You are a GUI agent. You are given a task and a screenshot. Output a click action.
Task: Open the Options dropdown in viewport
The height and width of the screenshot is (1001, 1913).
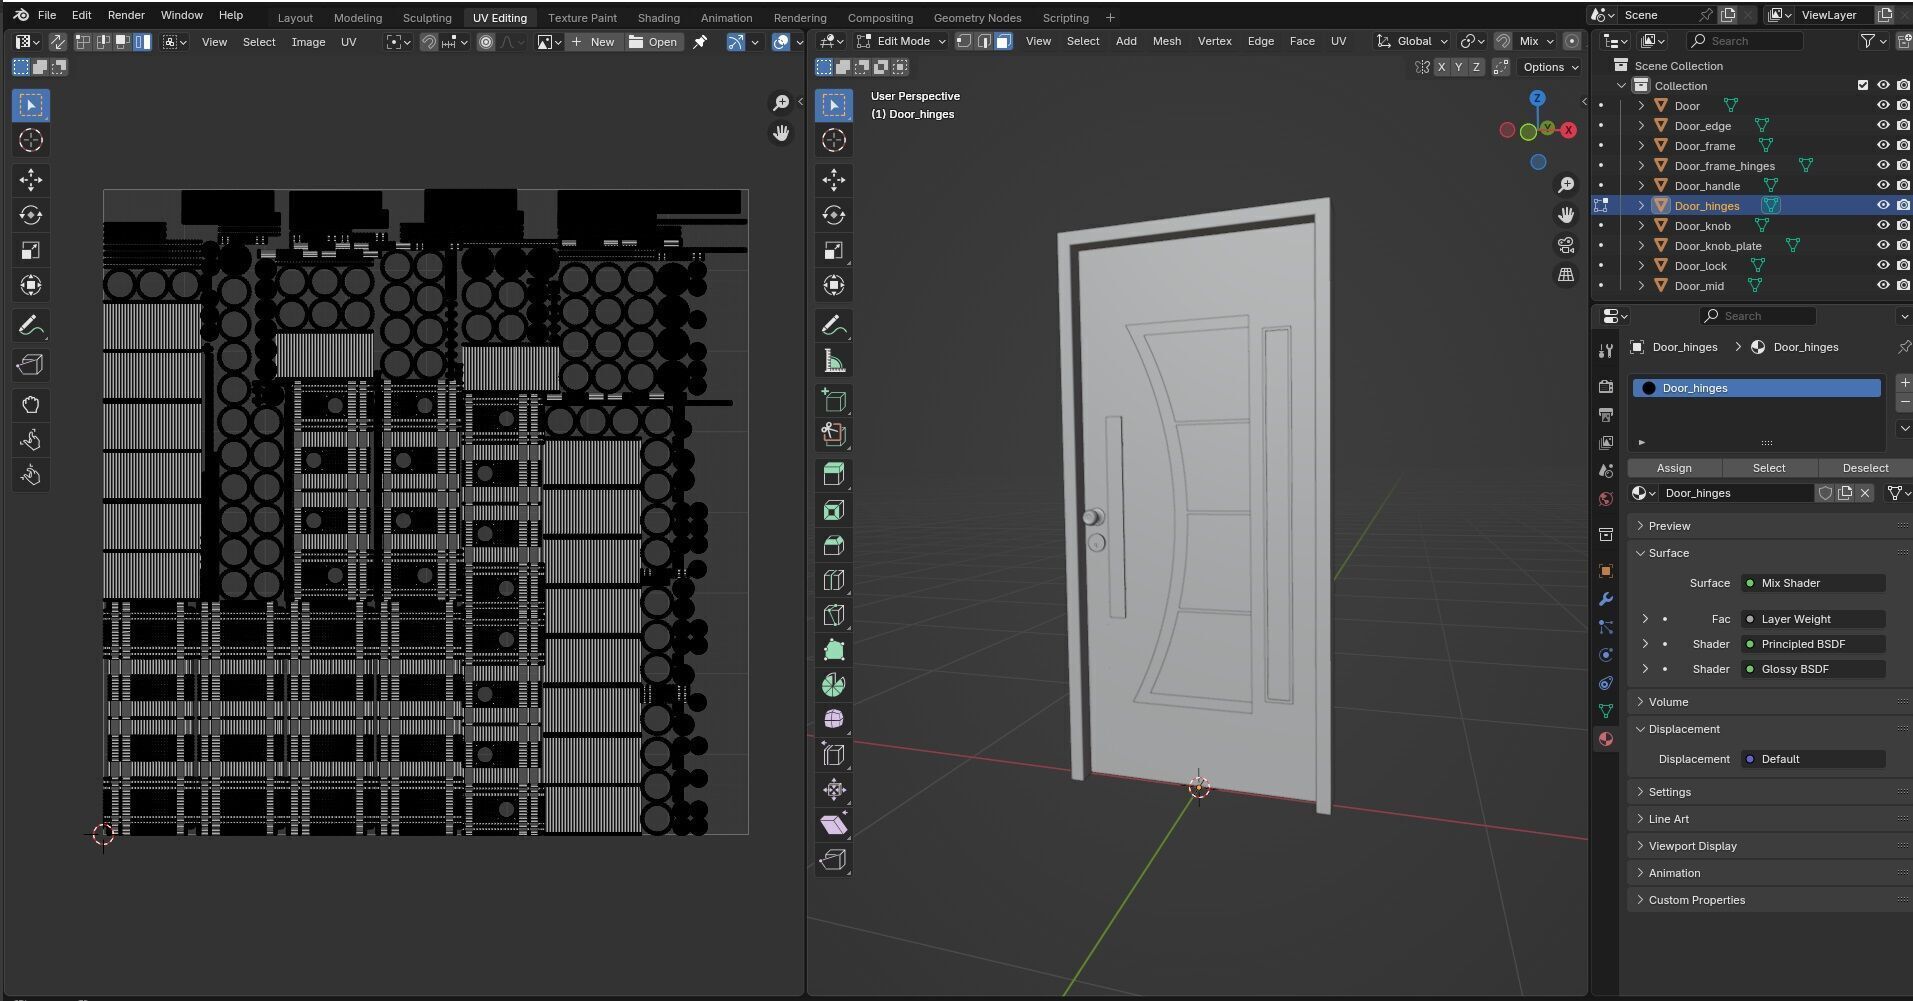tap(1550, 67)
